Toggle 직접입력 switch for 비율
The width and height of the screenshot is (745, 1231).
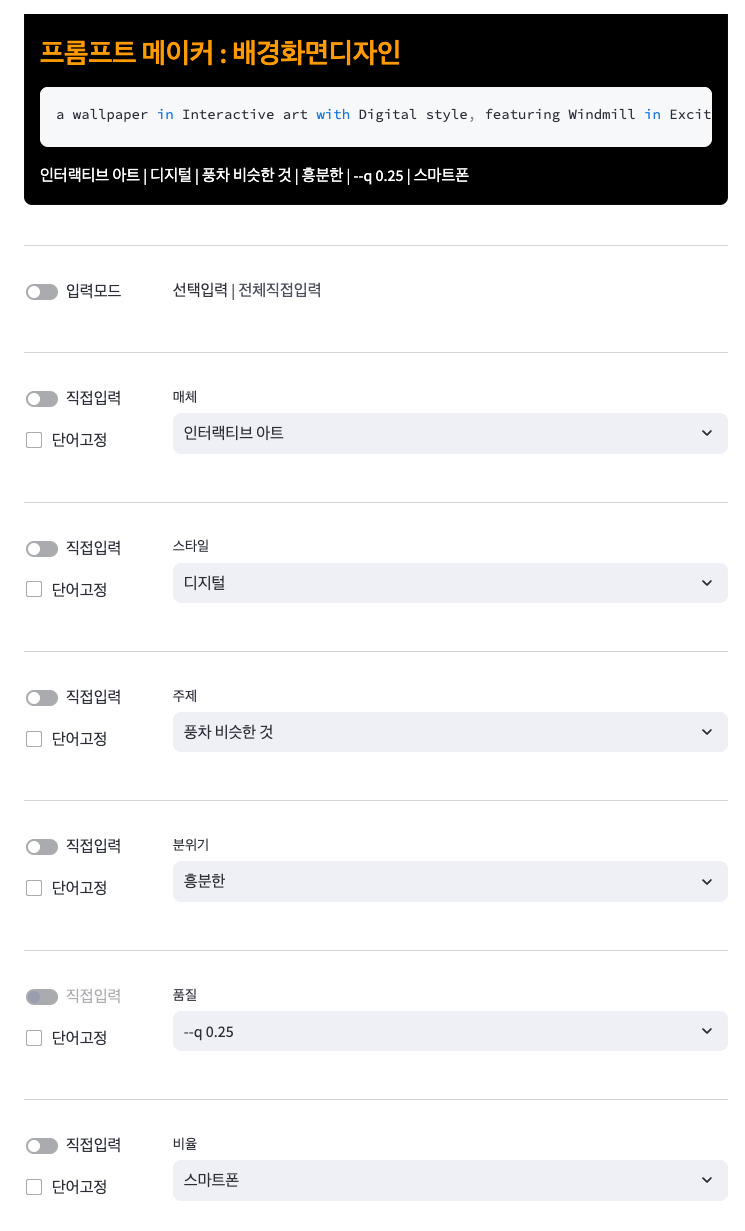point(42,1146)
